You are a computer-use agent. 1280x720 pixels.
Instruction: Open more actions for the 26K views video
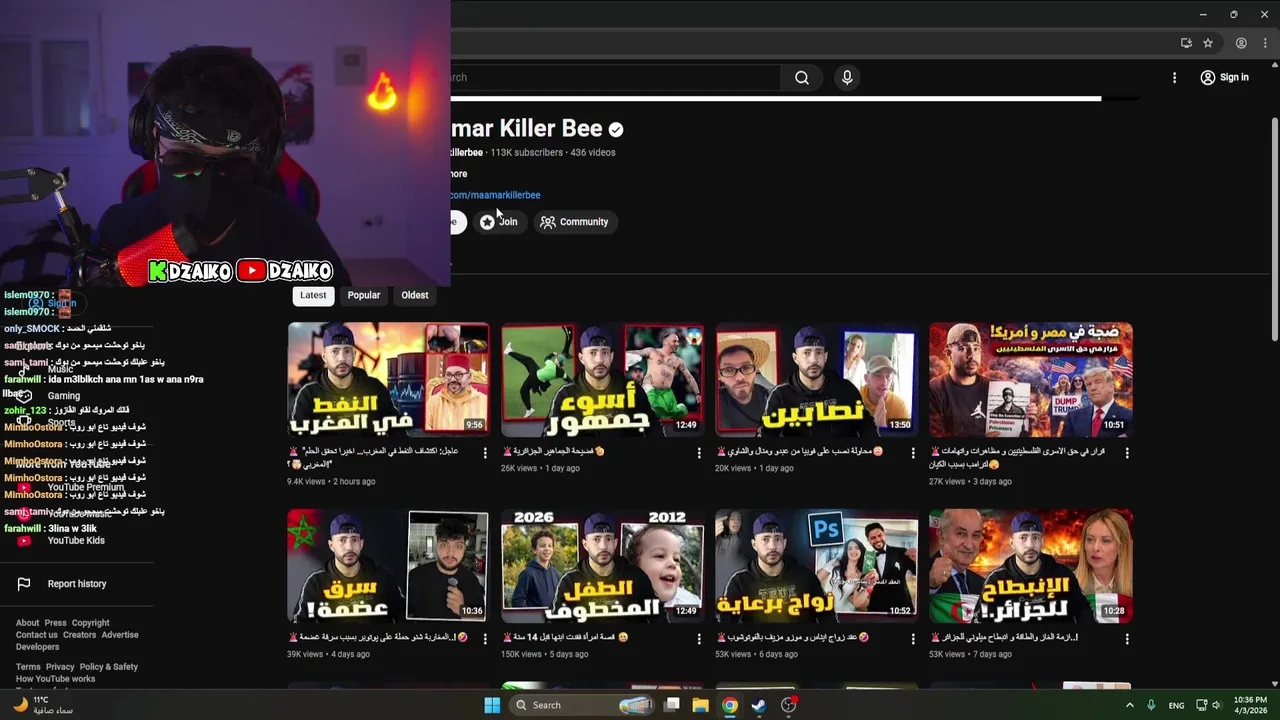699,453
